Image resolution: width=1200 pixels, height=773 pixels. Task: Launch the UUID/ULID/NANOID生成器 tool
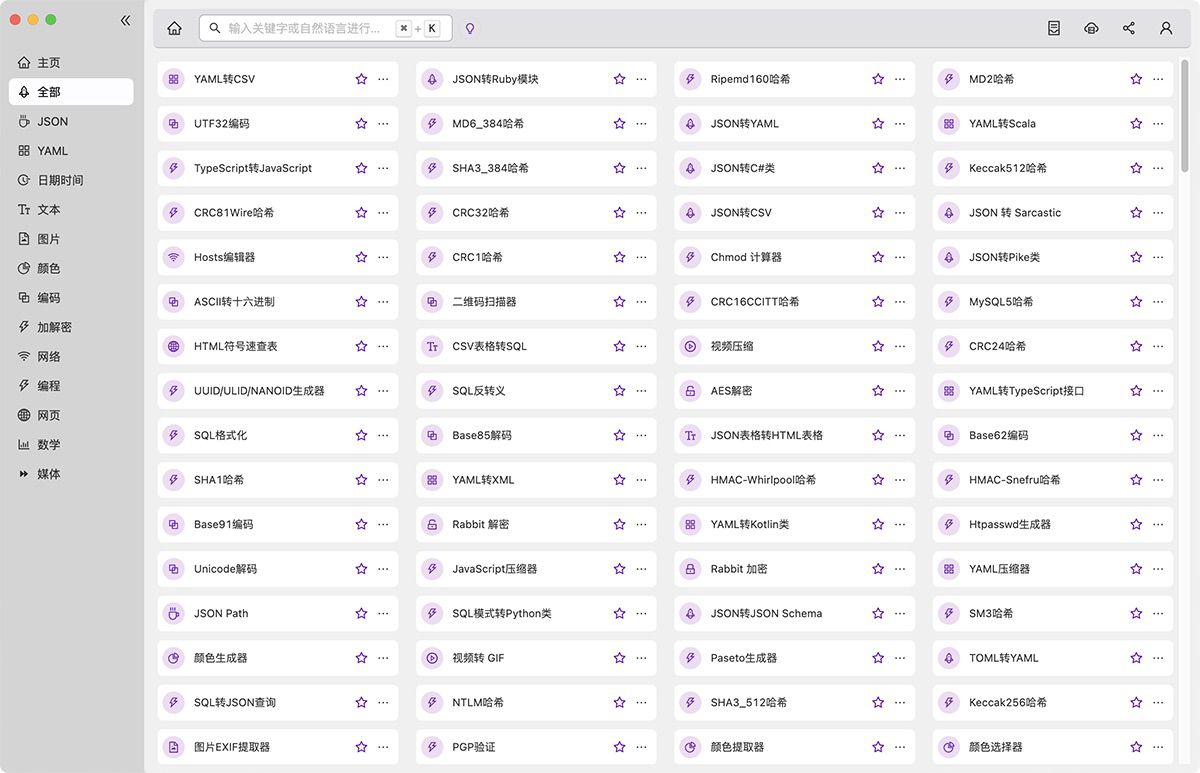(x=259, y=391)
